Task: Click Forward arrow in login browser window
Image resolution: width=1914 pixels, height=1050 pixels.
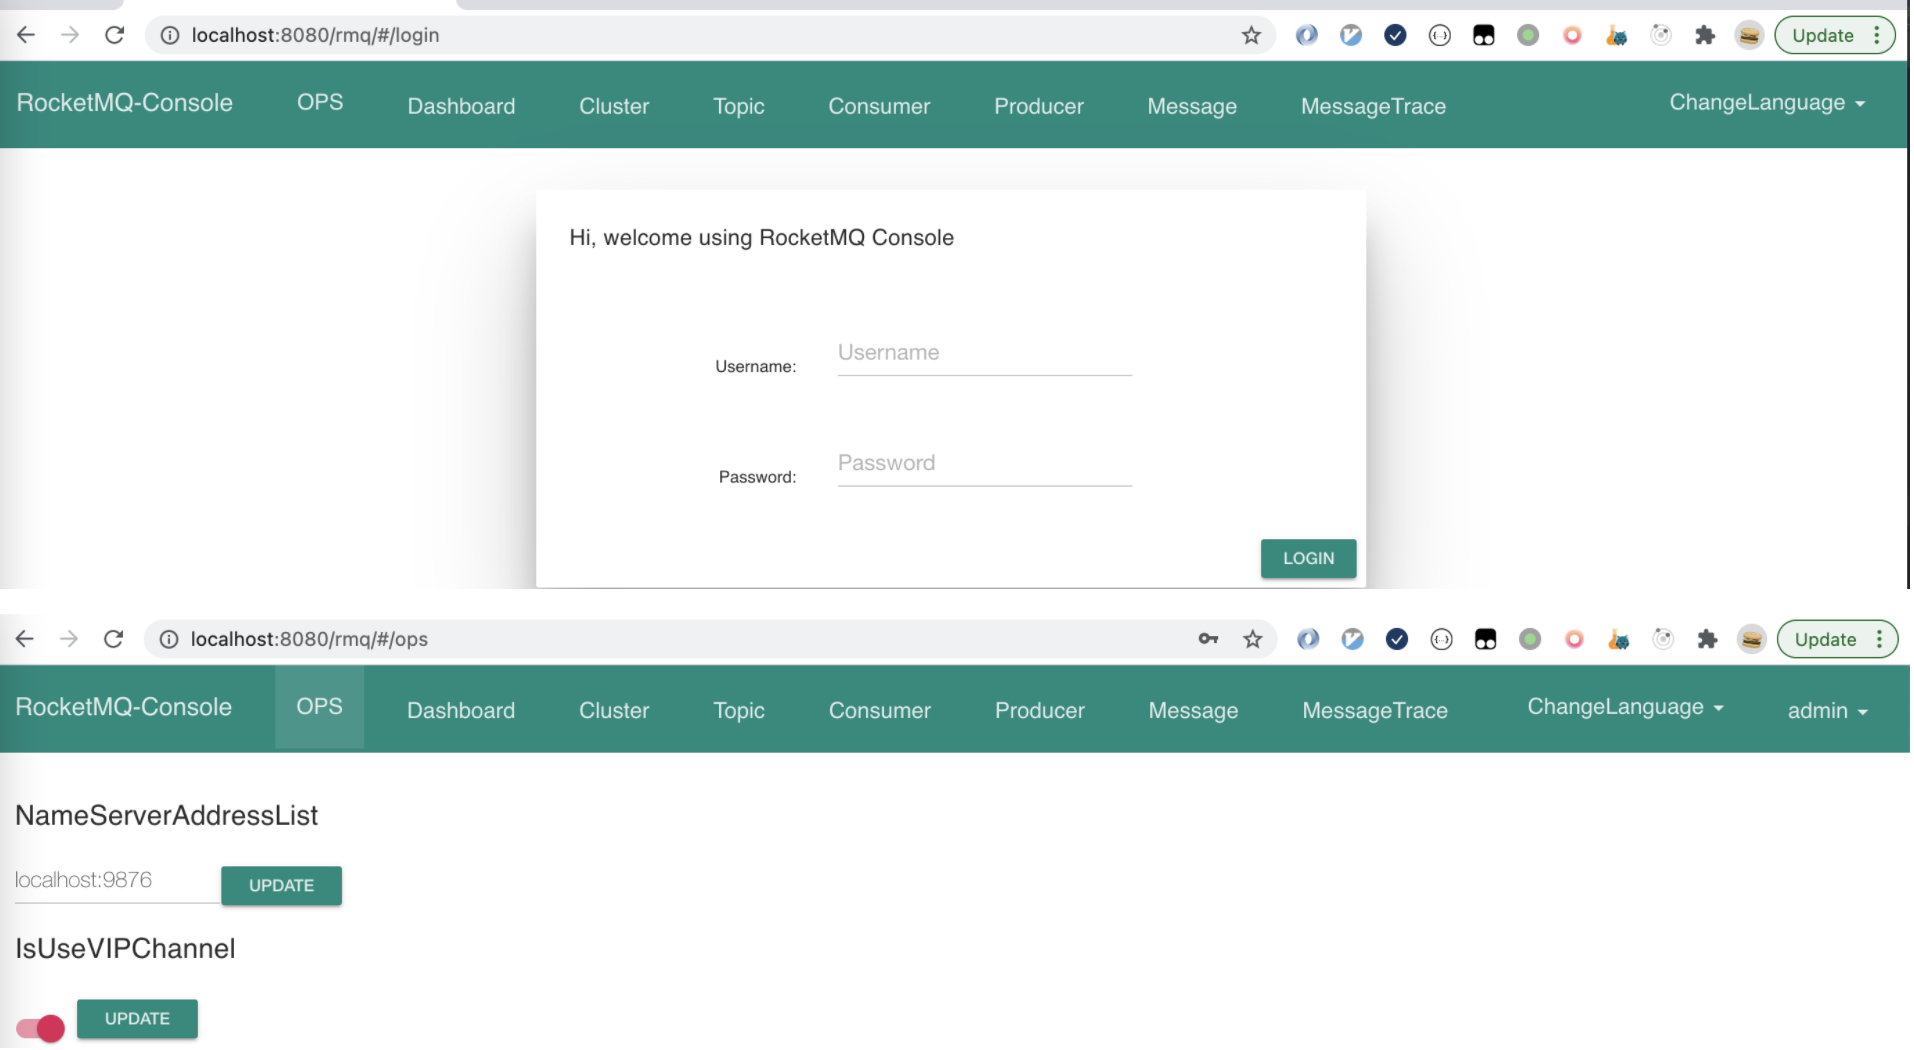Action: click(70, 35)
